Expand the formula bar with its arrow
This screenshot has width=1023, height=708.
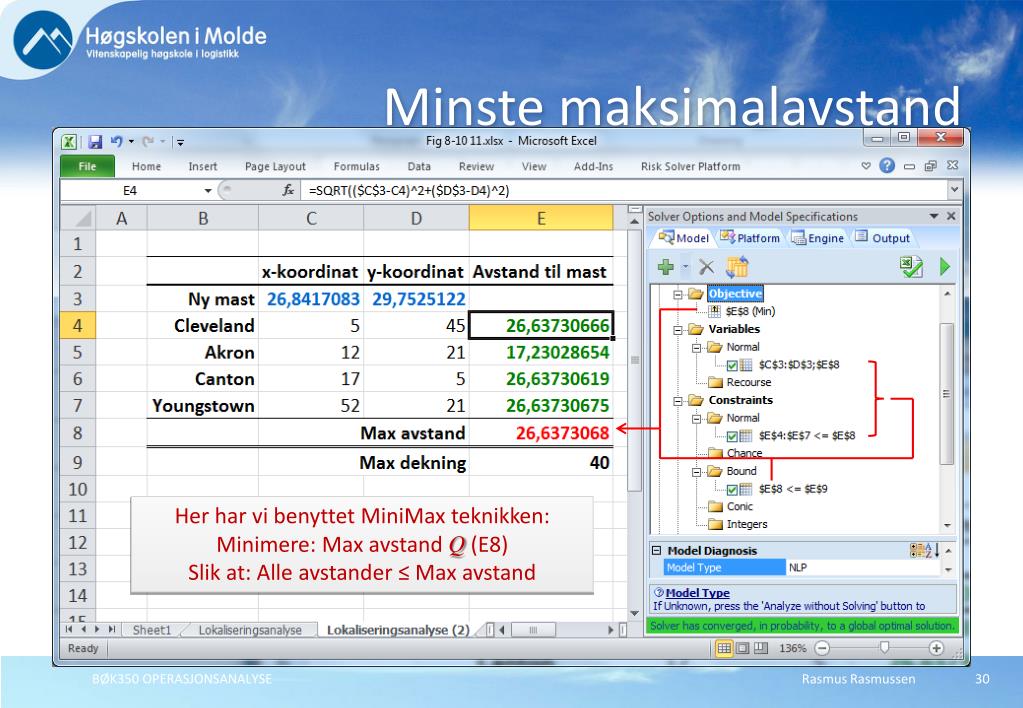pos(954,190)
